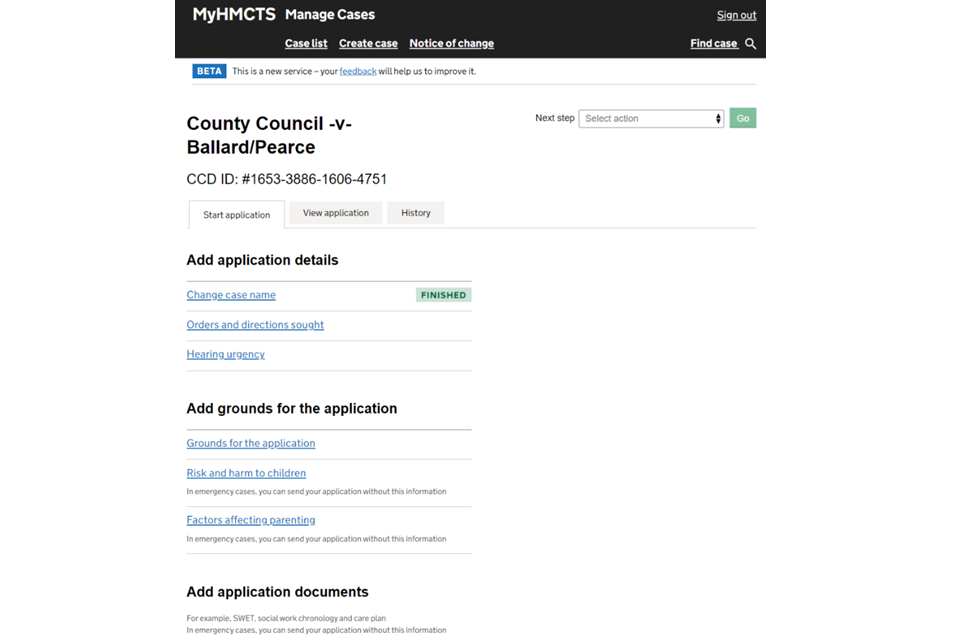Open Change case name task
Image resolution: width=960 pixels, height=640 pixels.
point(231,295)
